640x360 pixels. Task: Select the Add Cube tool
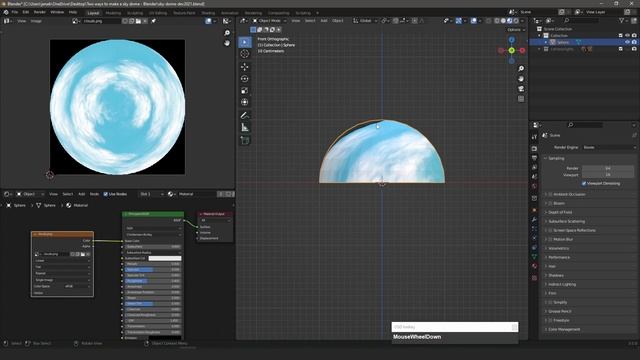click(x=245, y=140)
